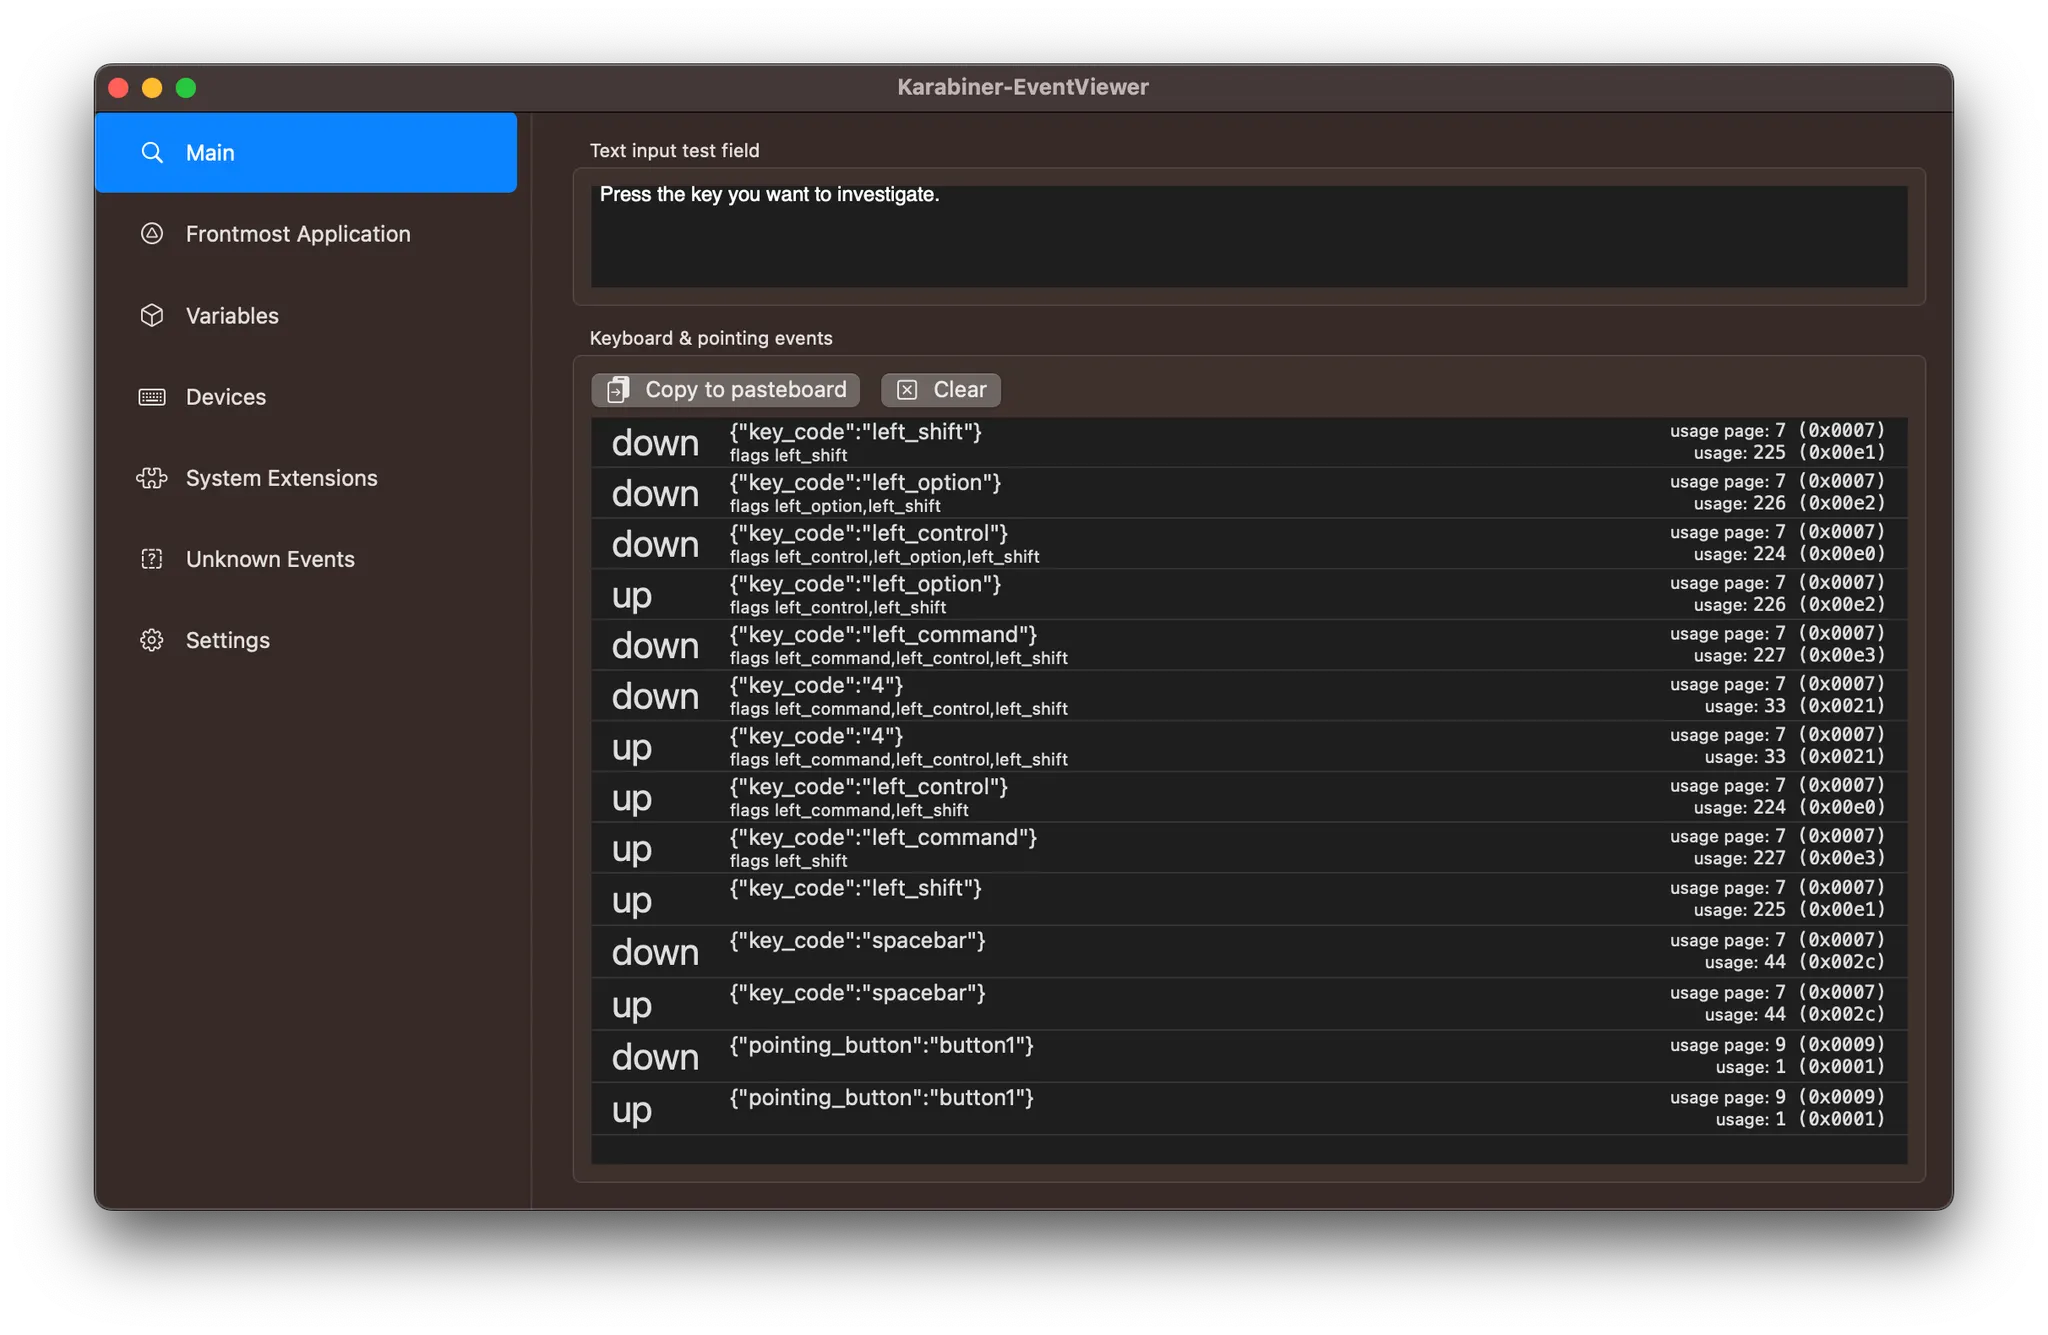Click the cube icon beside Variables
The image size is (2048, 1335).
coord(152,316)
